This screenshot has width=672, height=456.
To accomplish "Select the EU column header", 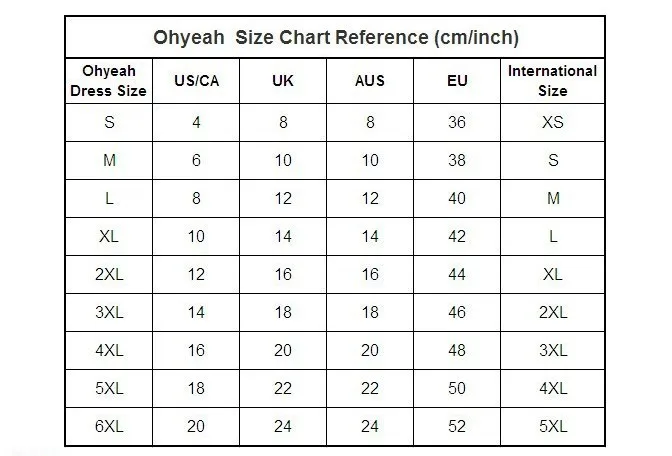I will 457,81.
